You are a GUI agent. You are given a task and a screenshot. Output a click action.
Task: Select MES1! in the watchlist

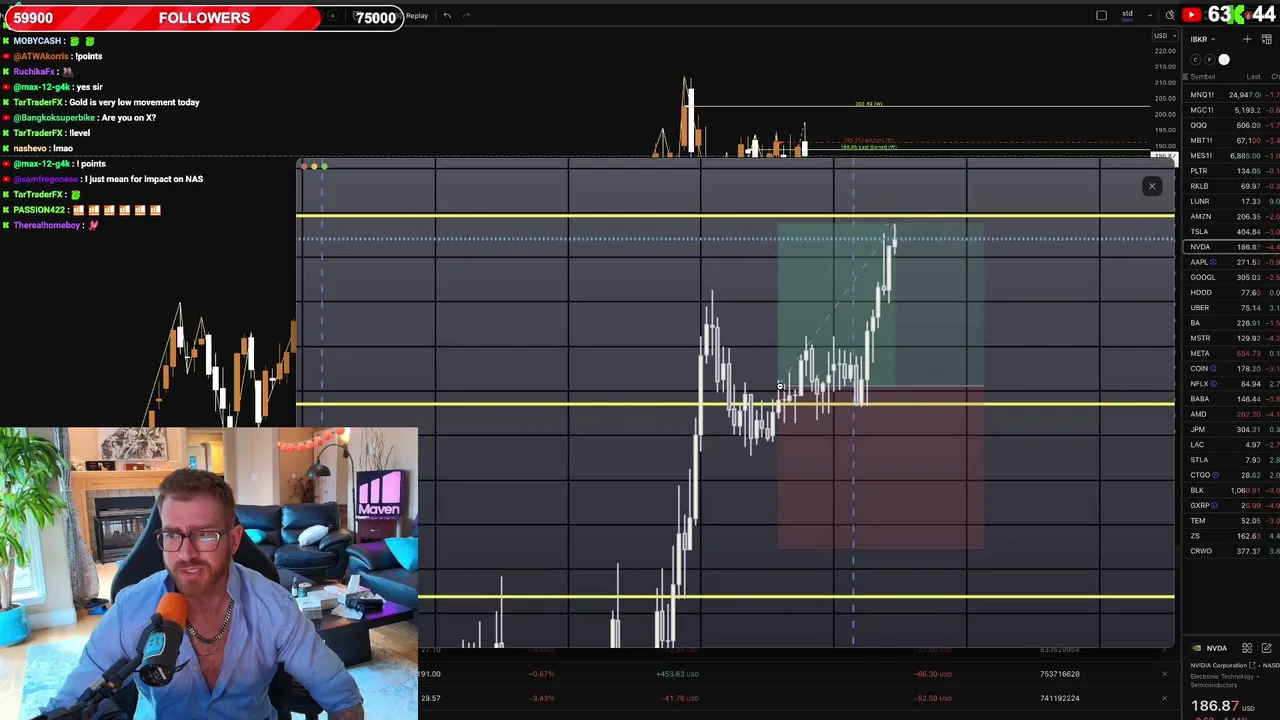(x=1232, y=156)
